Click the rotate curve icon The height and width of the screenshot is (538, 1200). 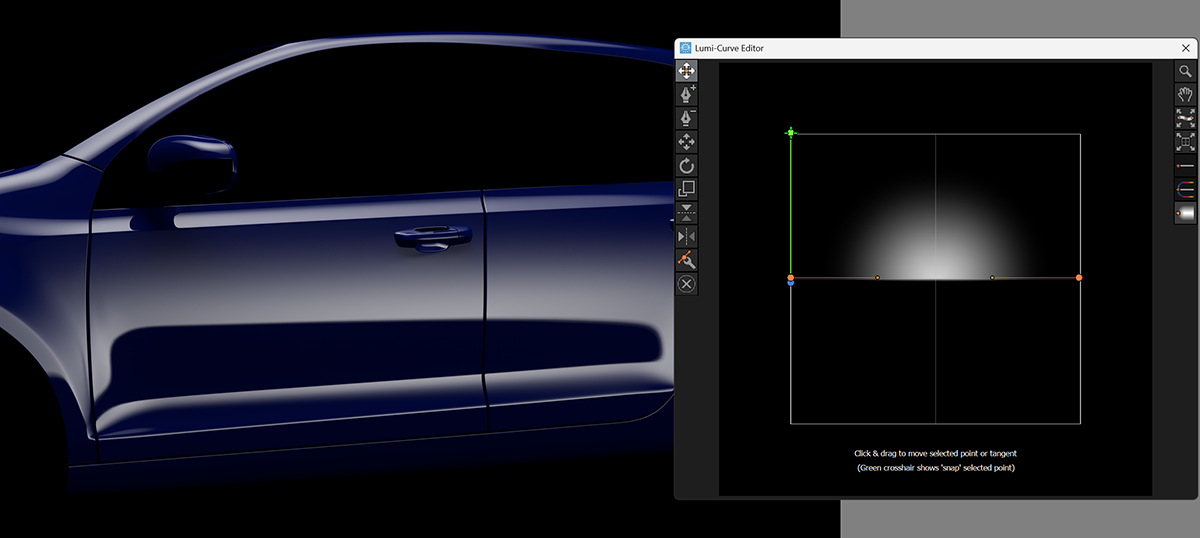(x=687, y=166)
